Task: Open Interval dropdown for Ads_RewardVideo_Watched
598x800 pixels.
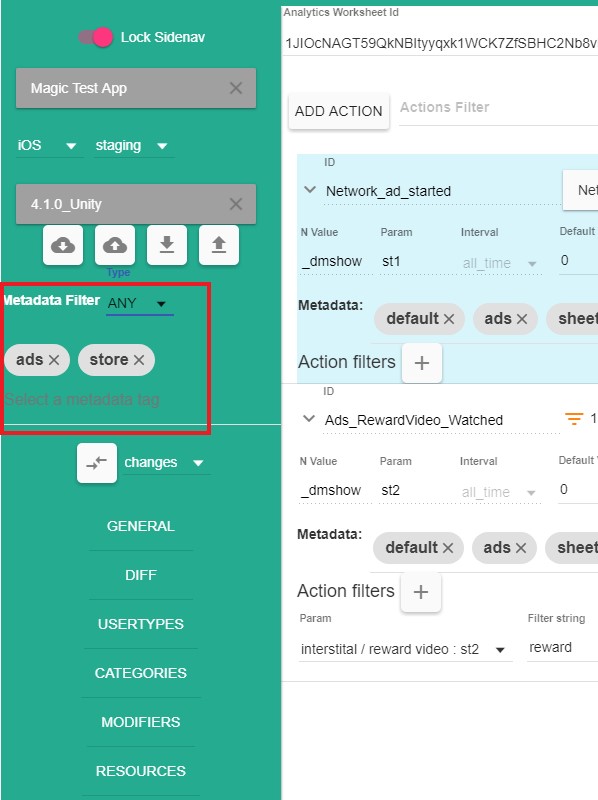Action: (x=500, y=492)
